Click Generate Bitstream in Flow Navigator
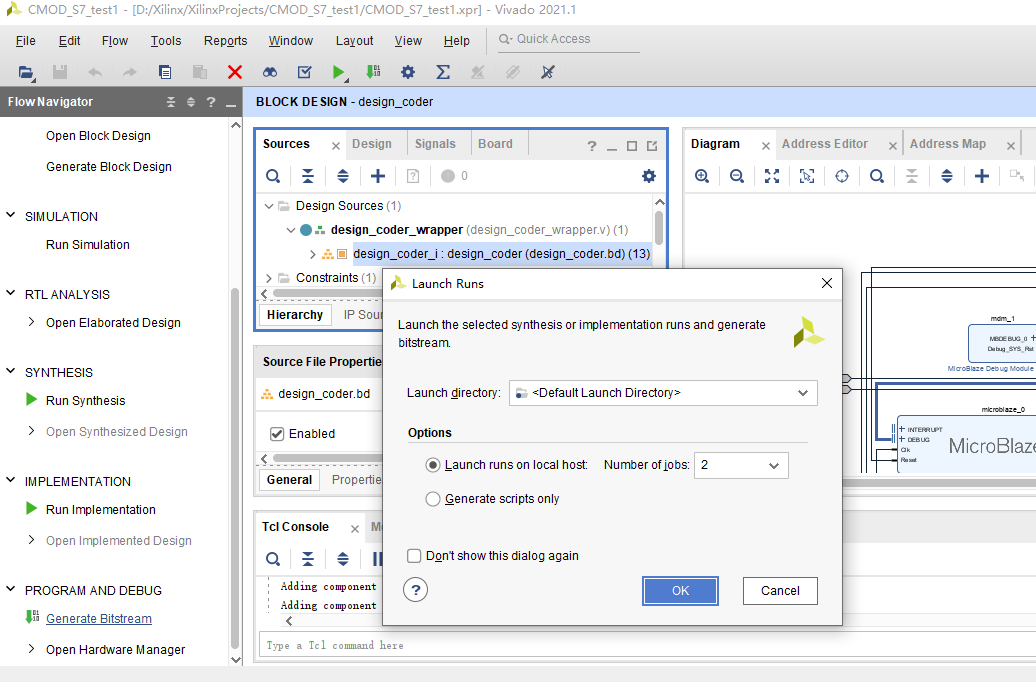The image size is (1036, 682). coord(99,619)
